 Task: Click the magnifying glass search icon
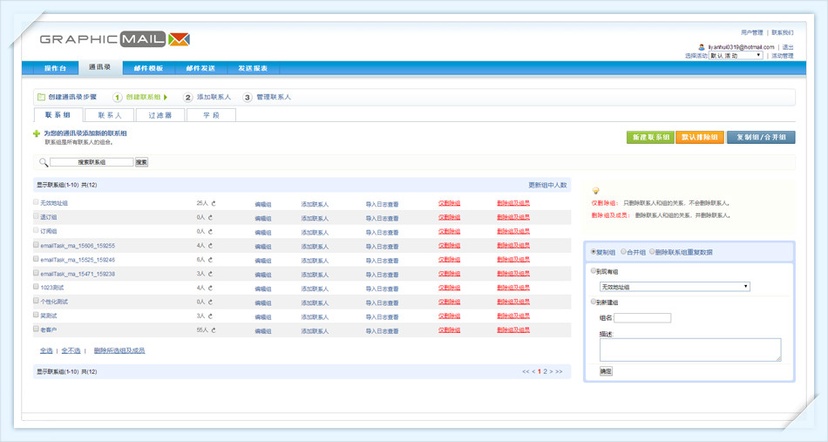(x=43, y=162)
